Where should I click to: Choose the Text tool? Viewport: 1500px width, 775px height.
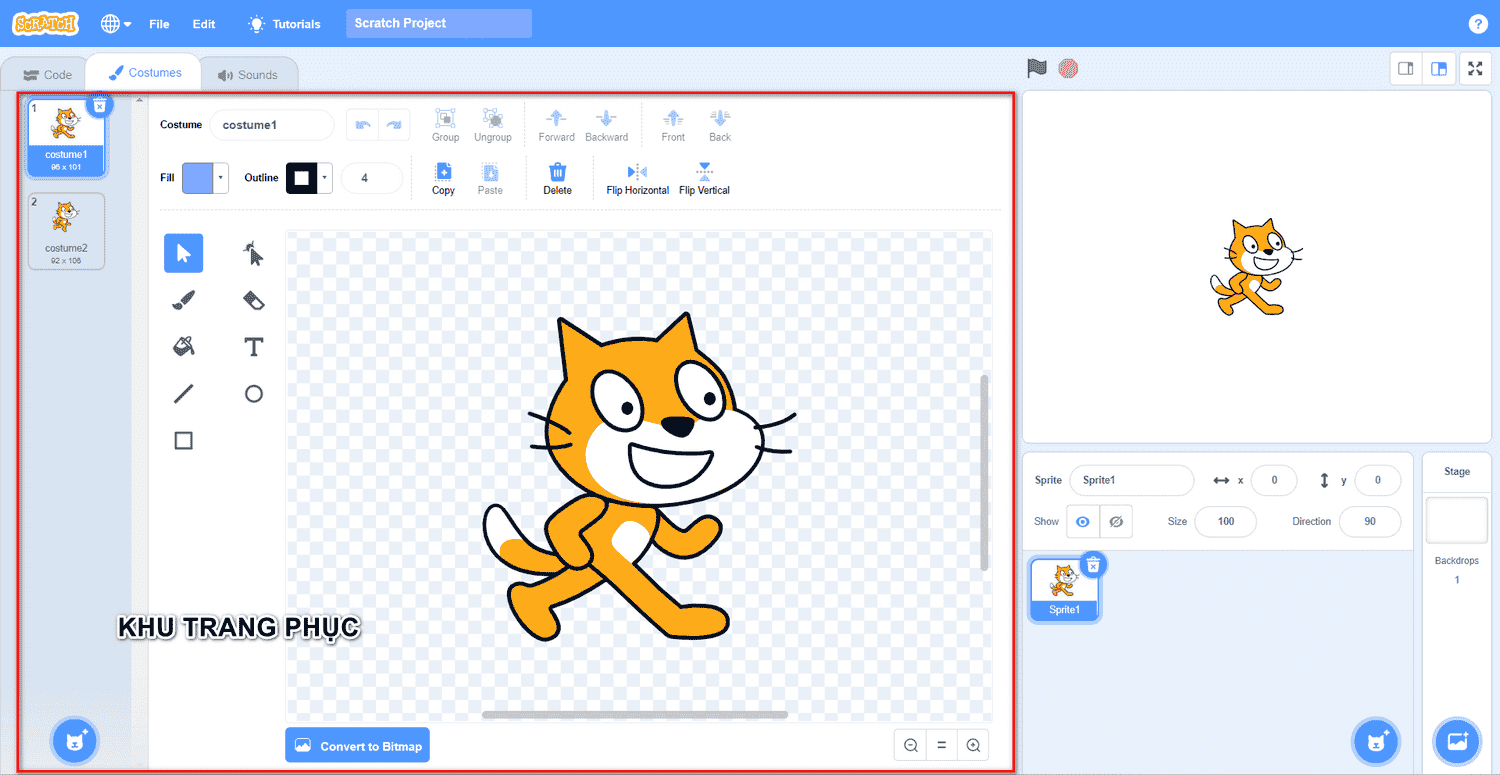tap(254, 347)
